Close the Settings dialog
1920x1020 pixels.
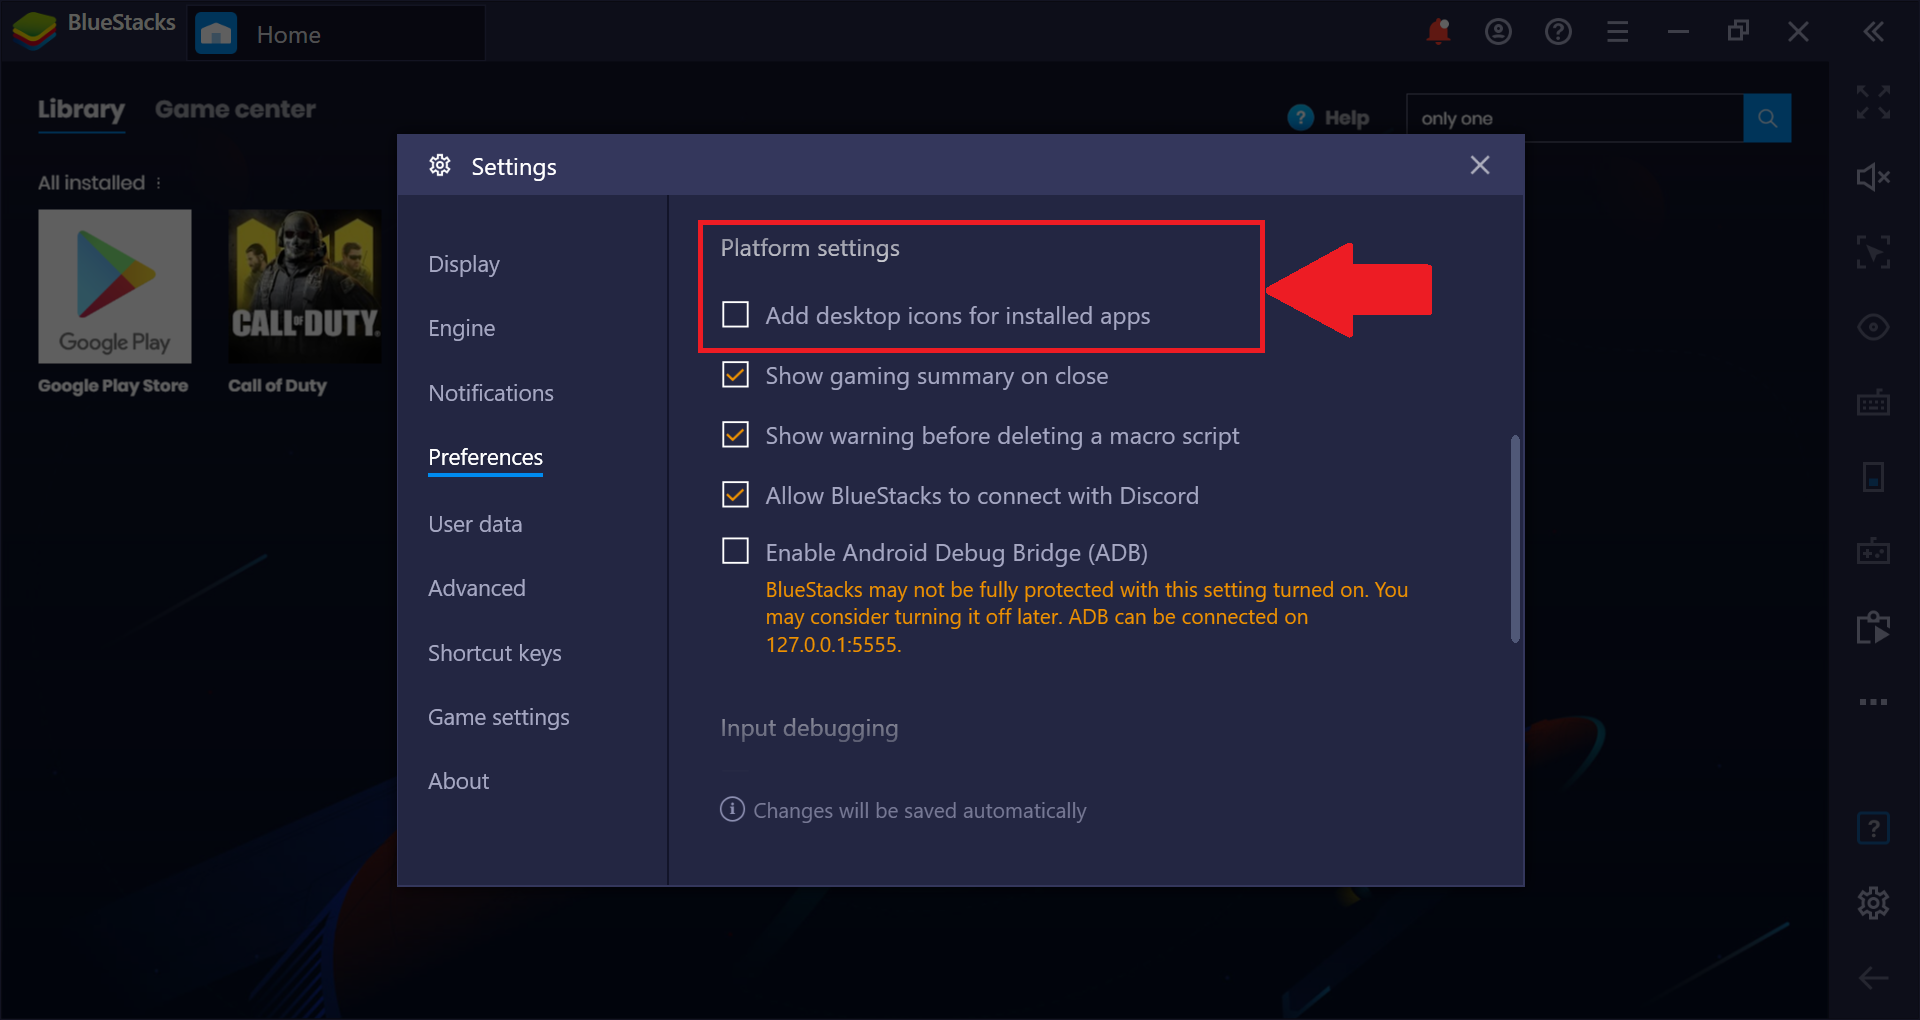(1480, 165)
